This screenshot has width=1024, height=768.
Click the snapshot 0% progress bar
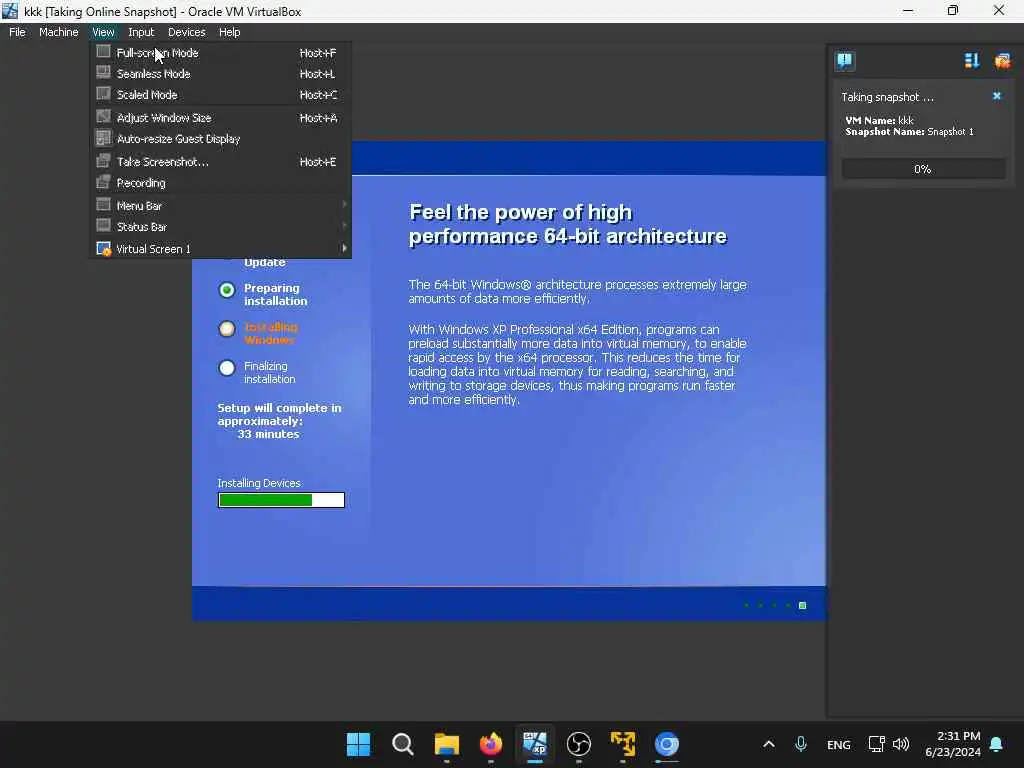(923, 169)
